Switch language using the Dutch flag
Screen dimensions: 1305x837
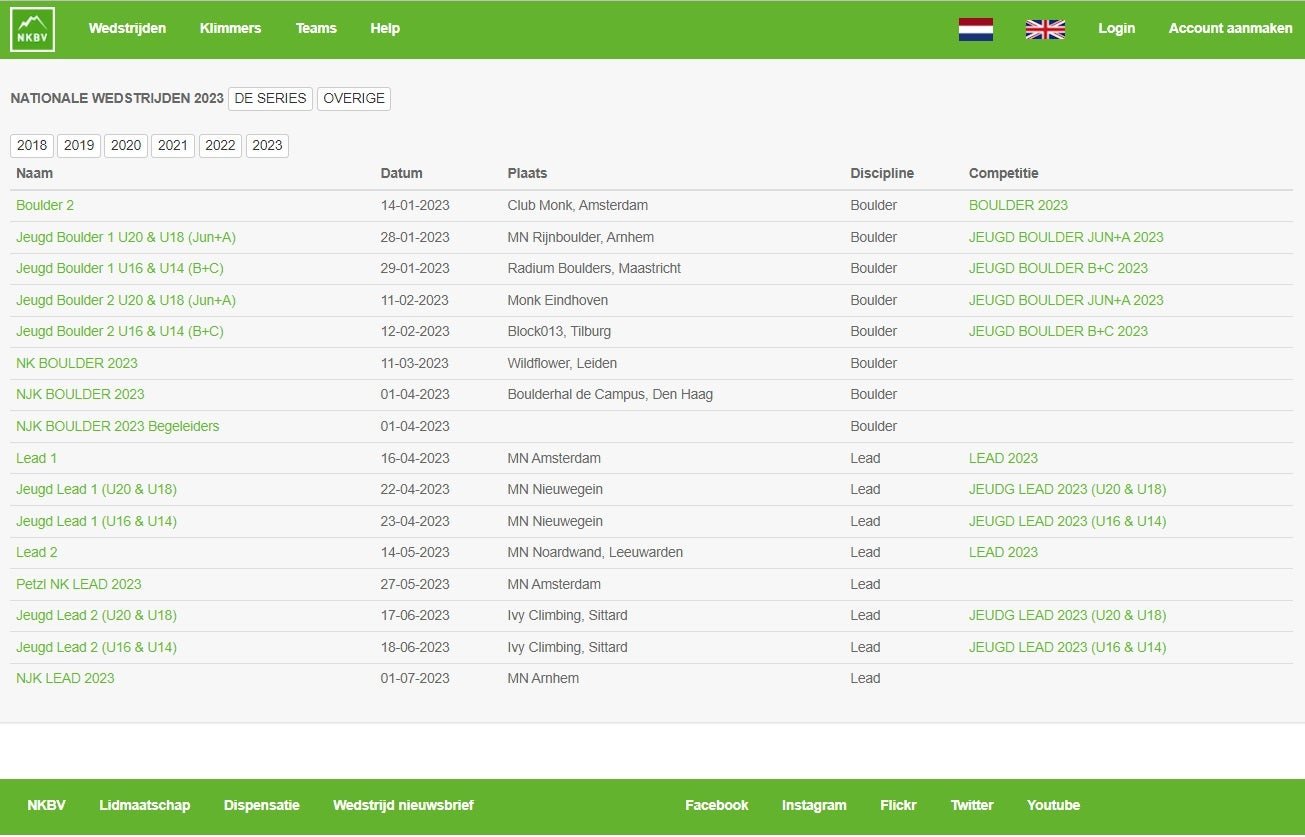pyautogui.click(x=975, y=29)
